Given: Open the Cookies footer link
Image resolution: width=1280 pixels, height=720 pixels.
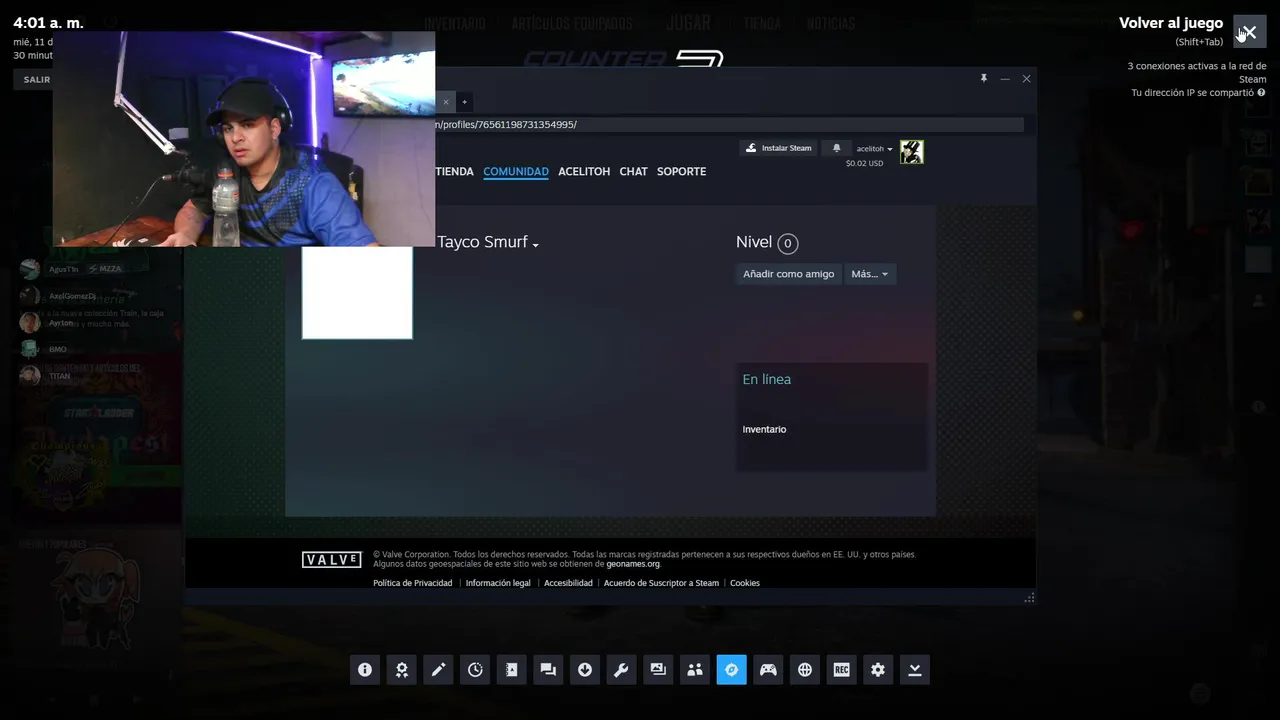Looking at the screenshot, I should (745, 583).
